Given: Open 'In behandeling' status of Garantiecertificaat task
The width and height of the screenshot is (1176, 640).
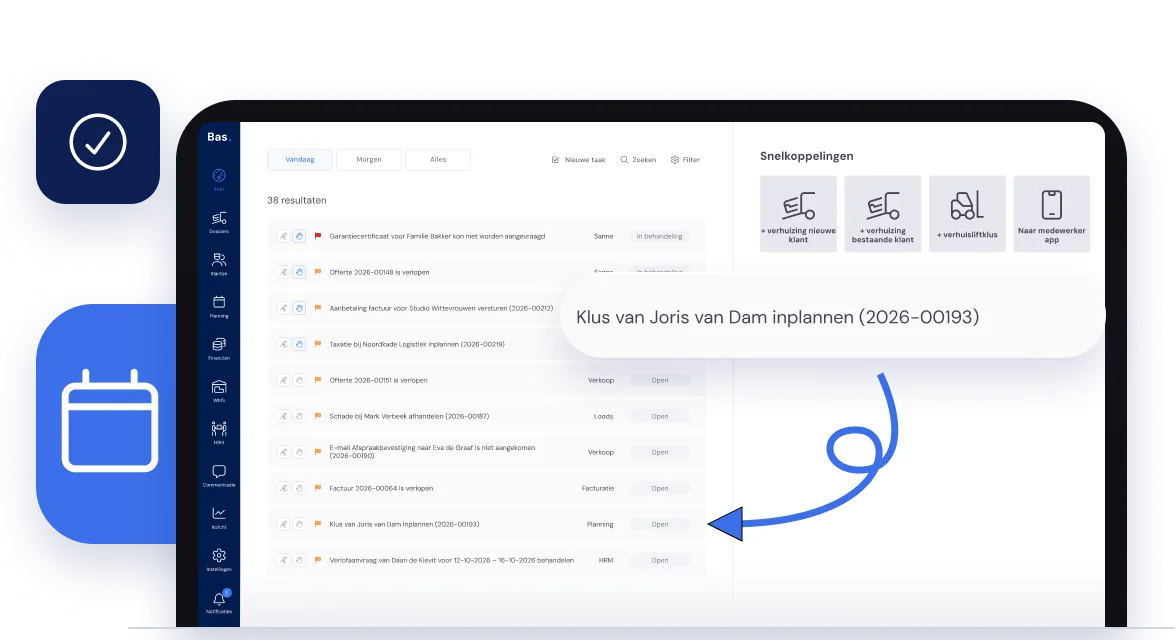Looking at the screenshot, I should [660, 236].
